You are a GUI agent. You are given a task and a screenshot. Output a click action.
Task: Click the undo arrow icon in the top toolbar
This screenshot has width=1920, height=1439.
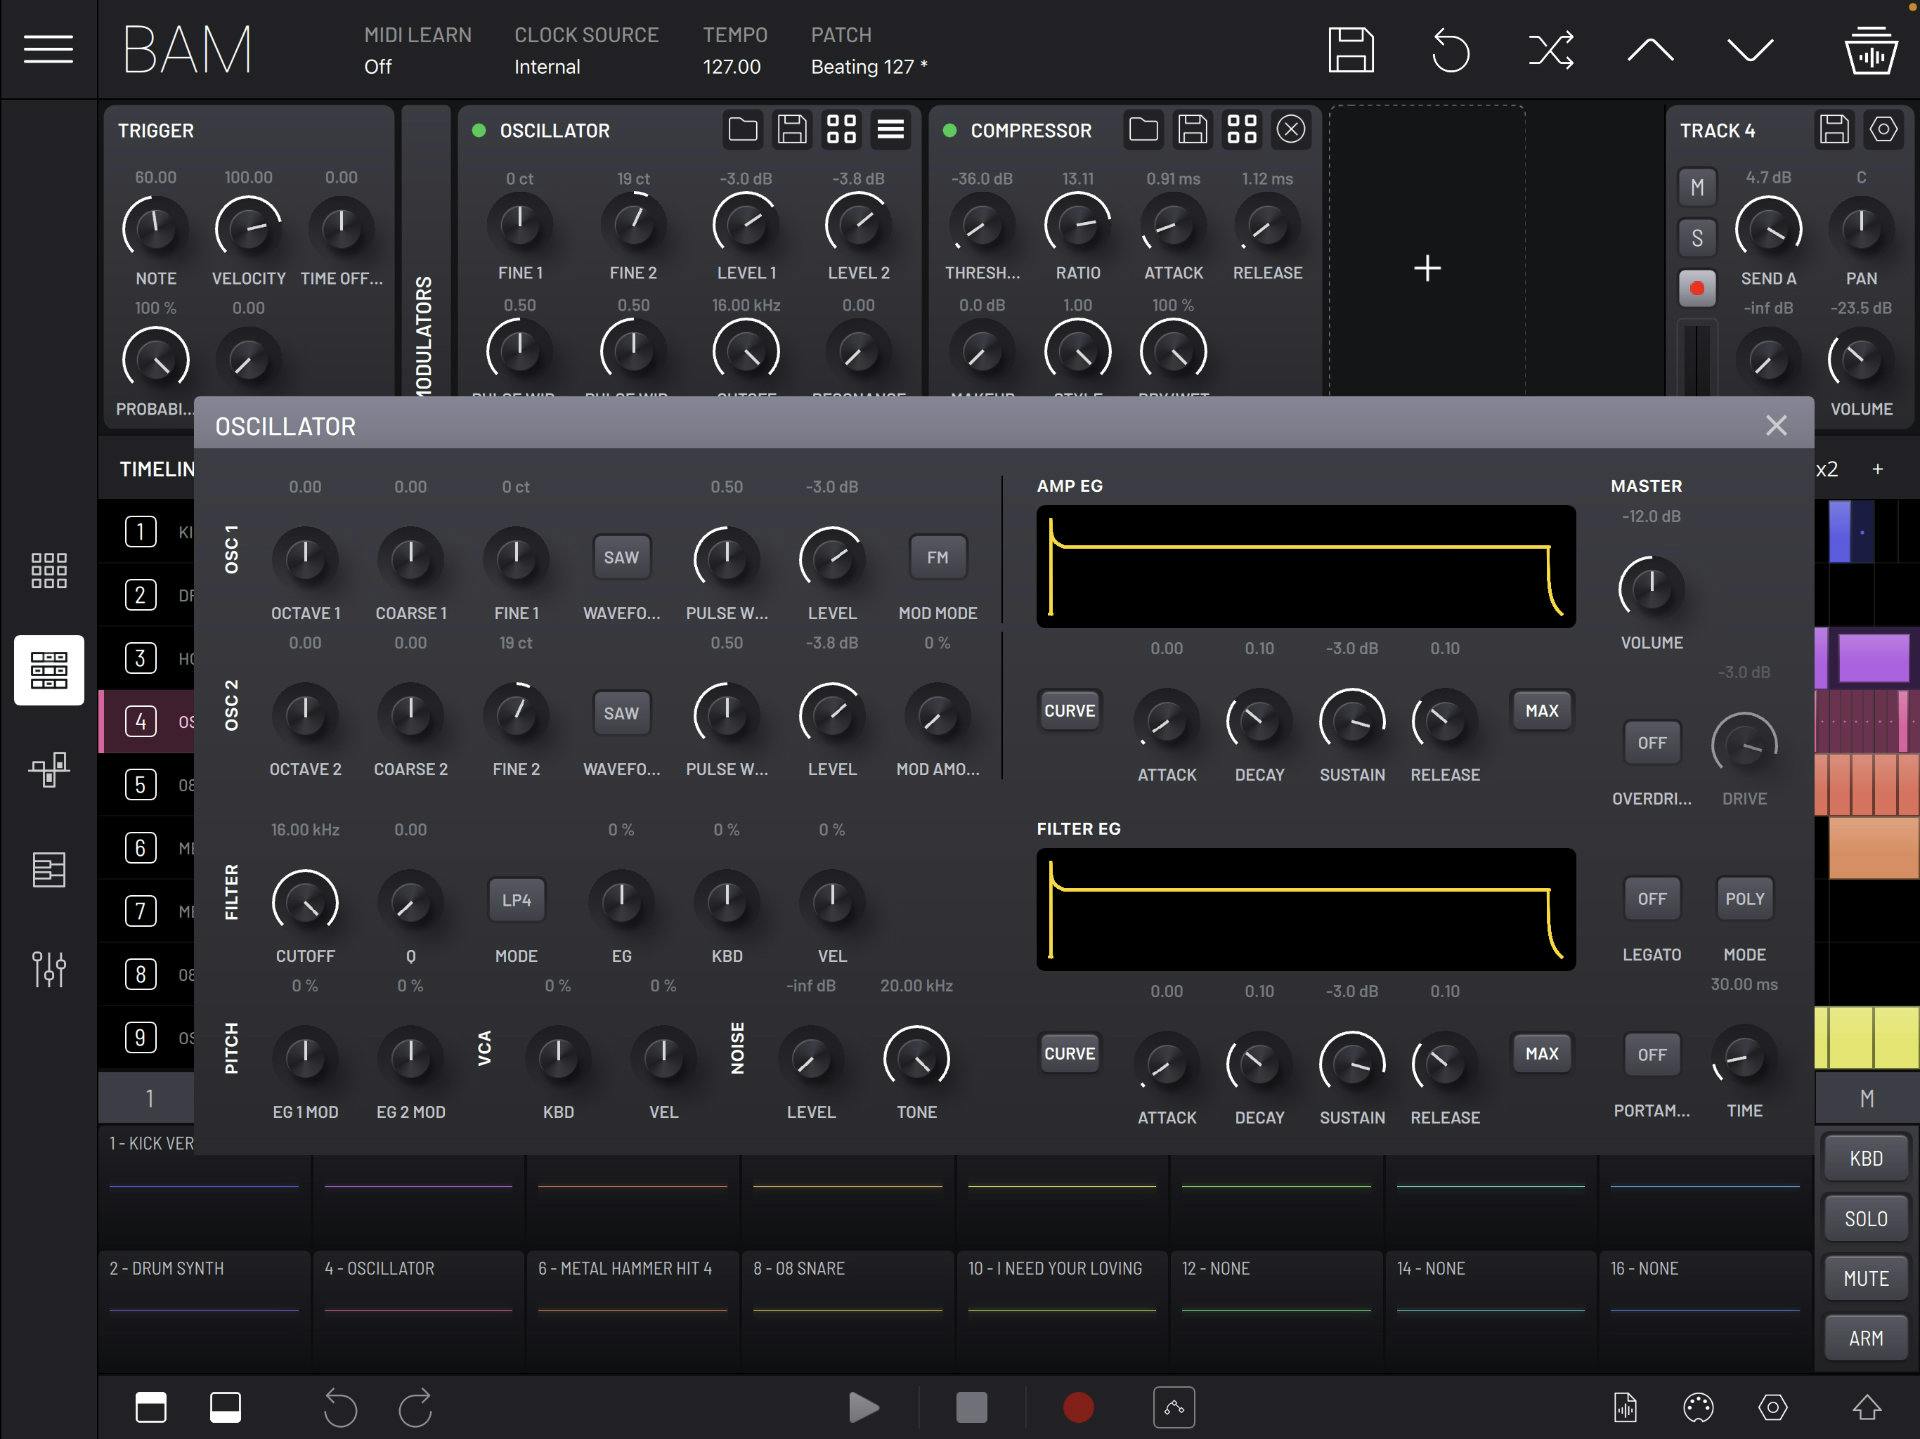pos(1450,48)
